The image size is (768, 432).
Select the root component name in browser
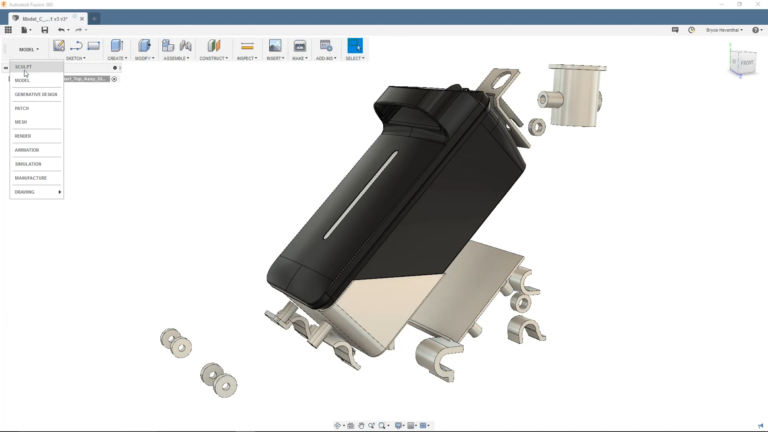tap(84, 79)
